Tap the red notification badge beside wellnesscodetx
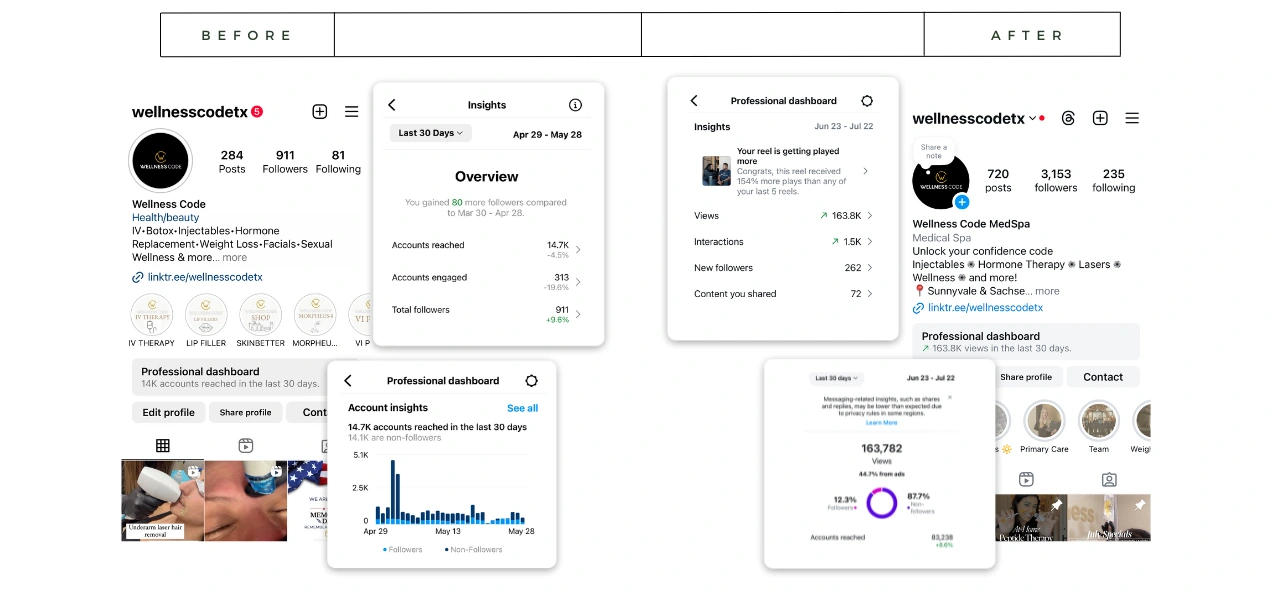Viewport: 1280px width, 600px height. [x=257, y=112]
